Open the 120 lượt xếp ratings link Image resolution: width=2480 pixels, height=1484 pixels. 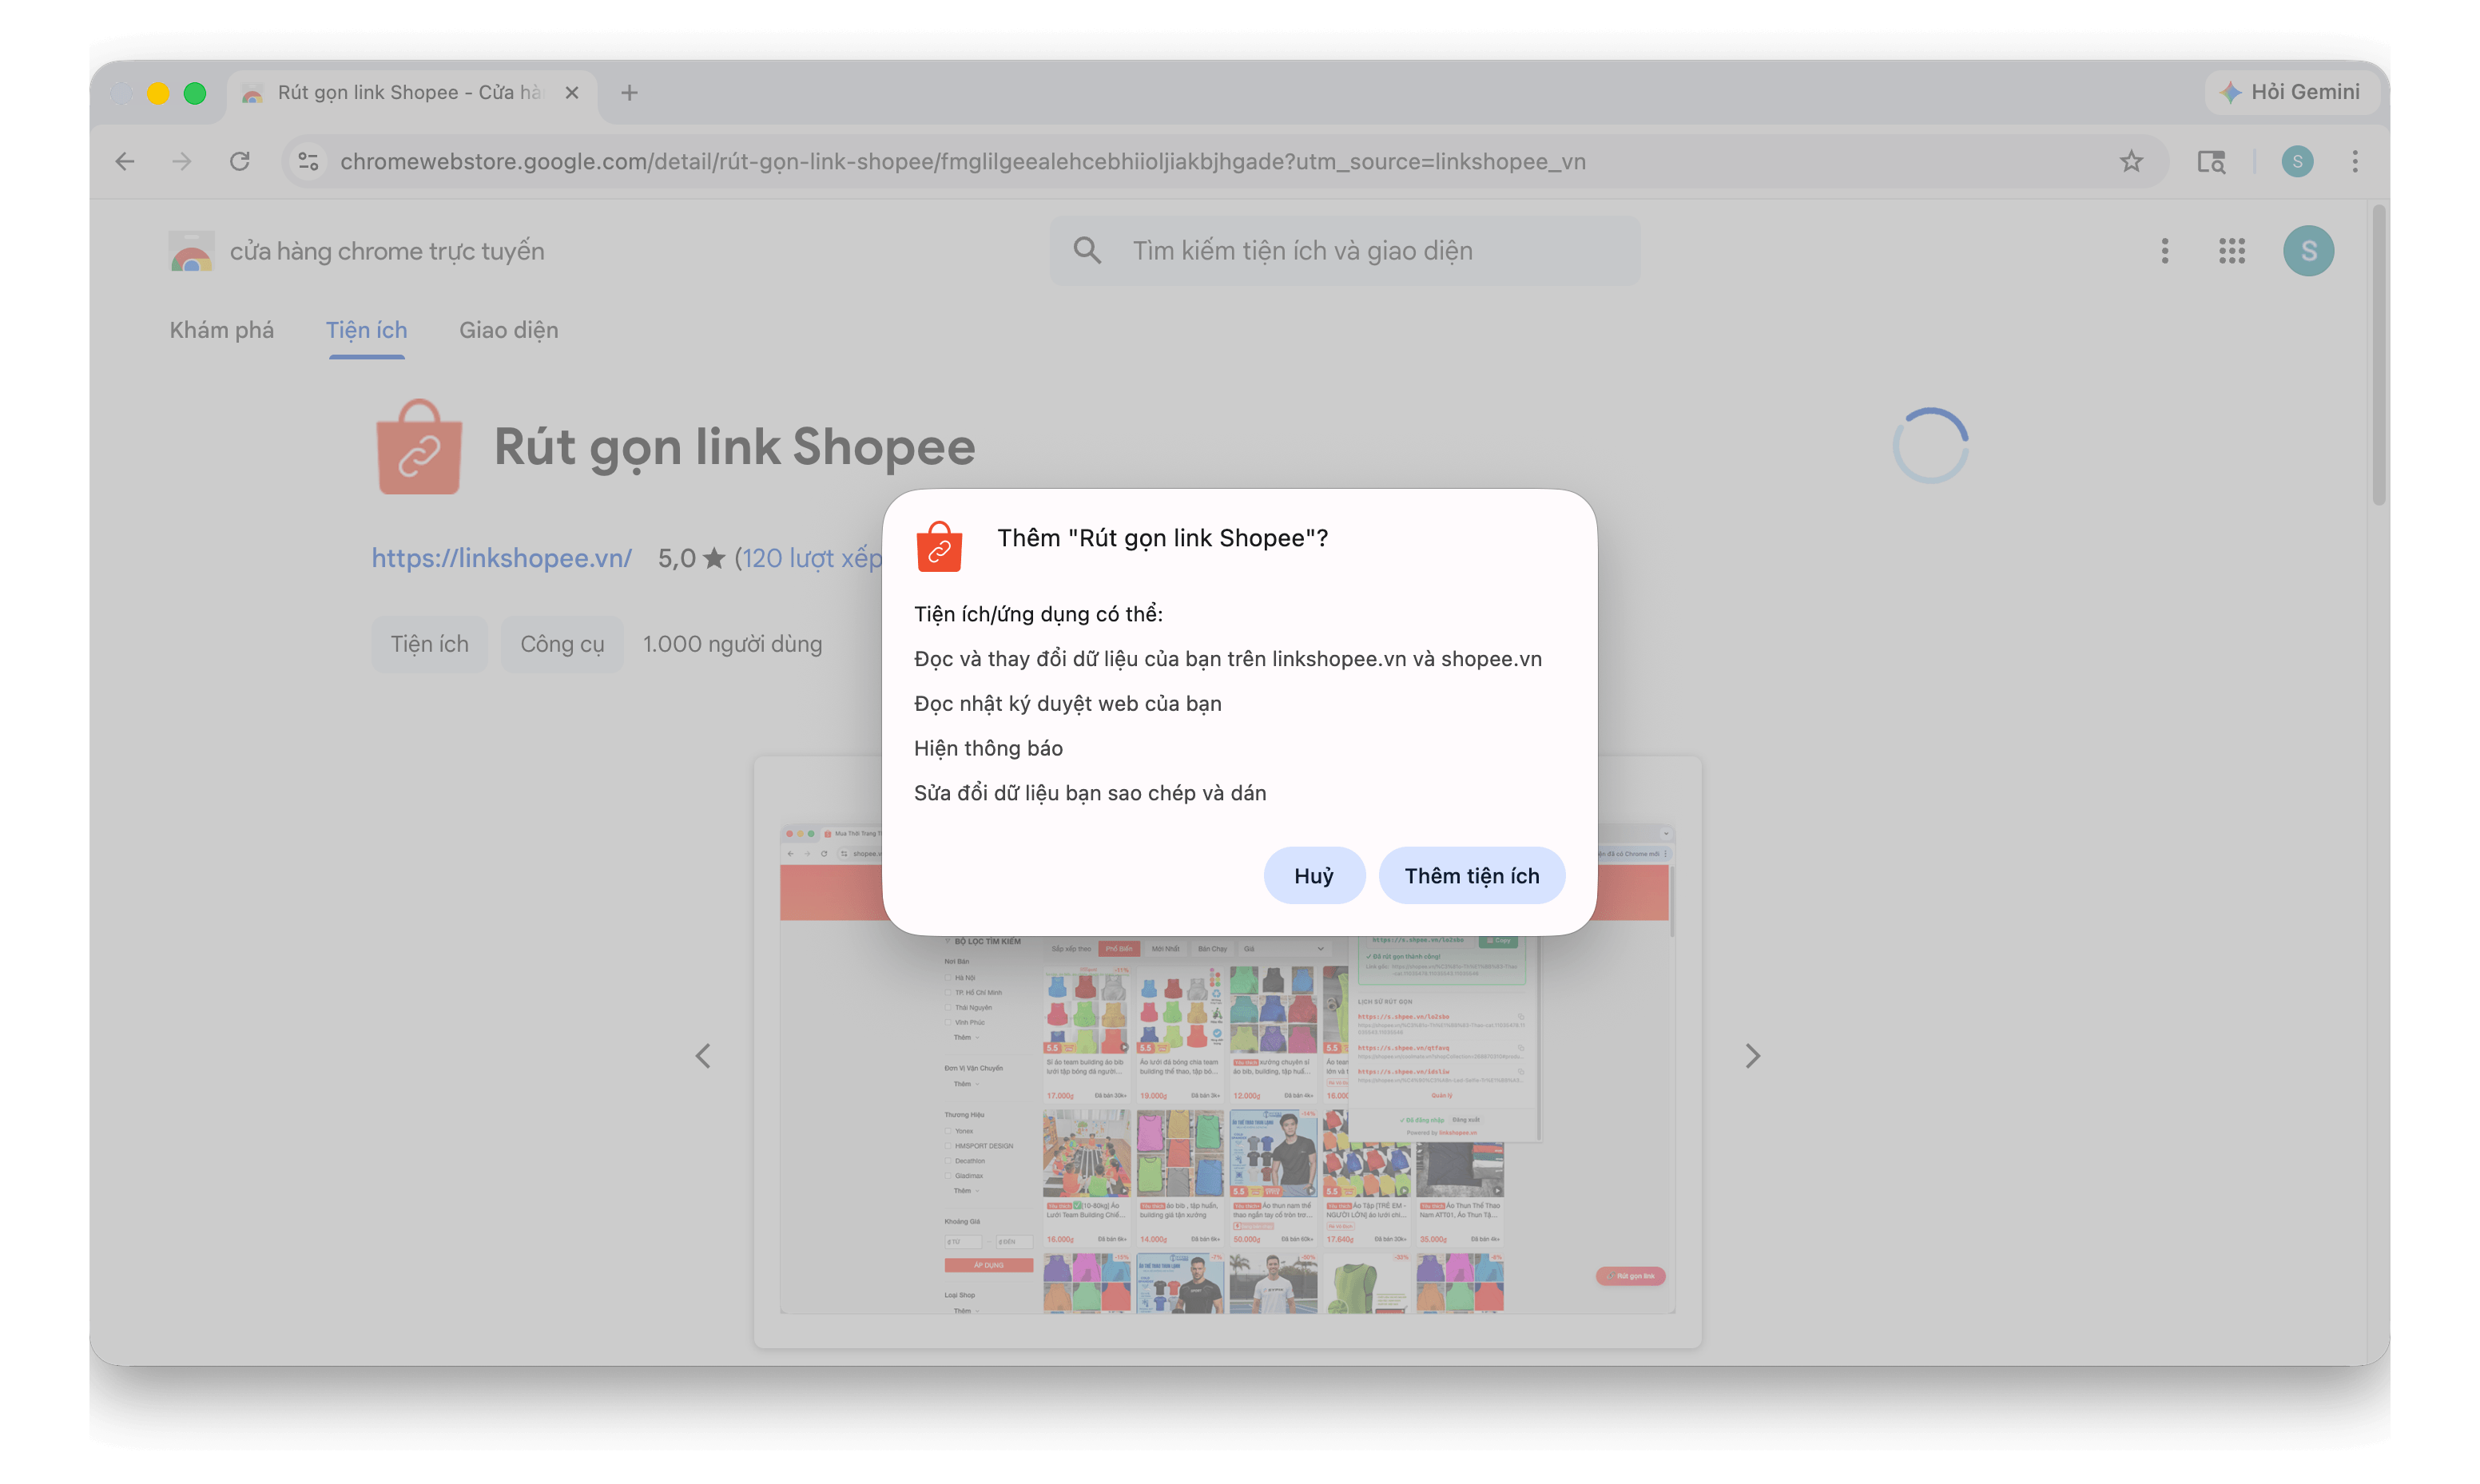[811, 558]
